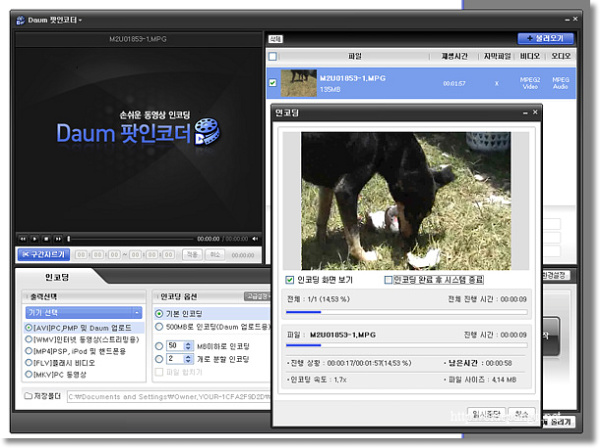This screenshot has width=600, height=448.
Task: Click the 취소 cancel button in the encoding dialog
Action: (x=522, y=414)
